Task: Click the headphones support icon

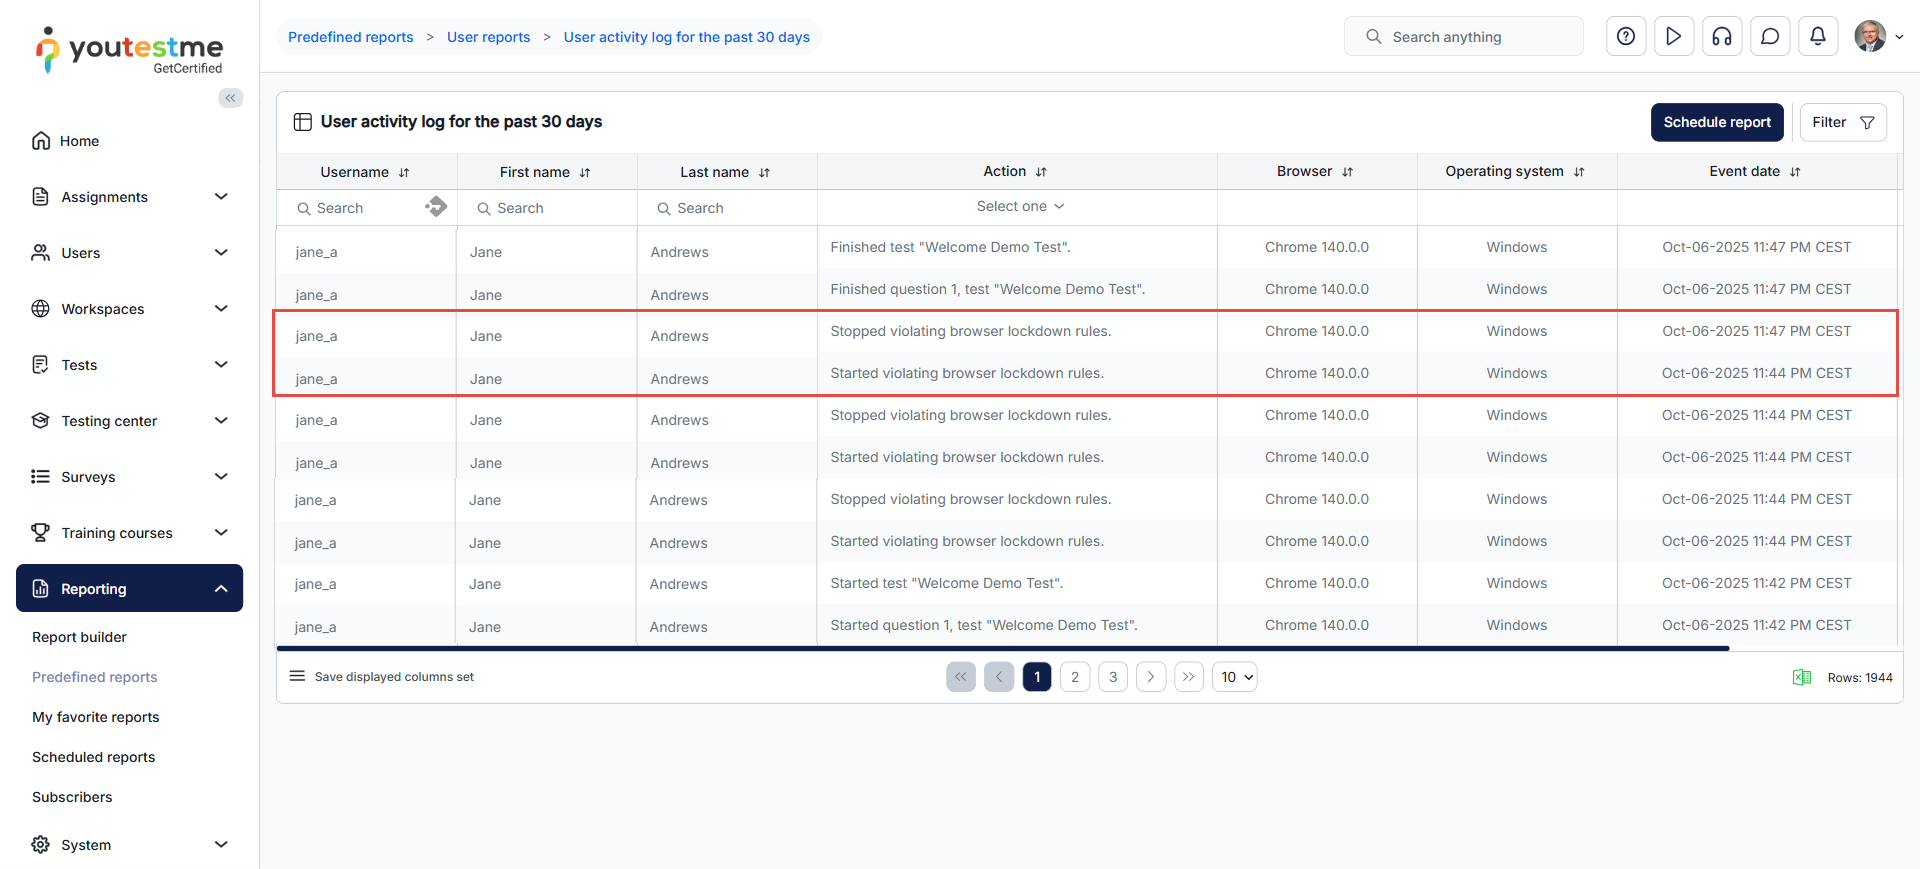Action: tap(1722, 37)
